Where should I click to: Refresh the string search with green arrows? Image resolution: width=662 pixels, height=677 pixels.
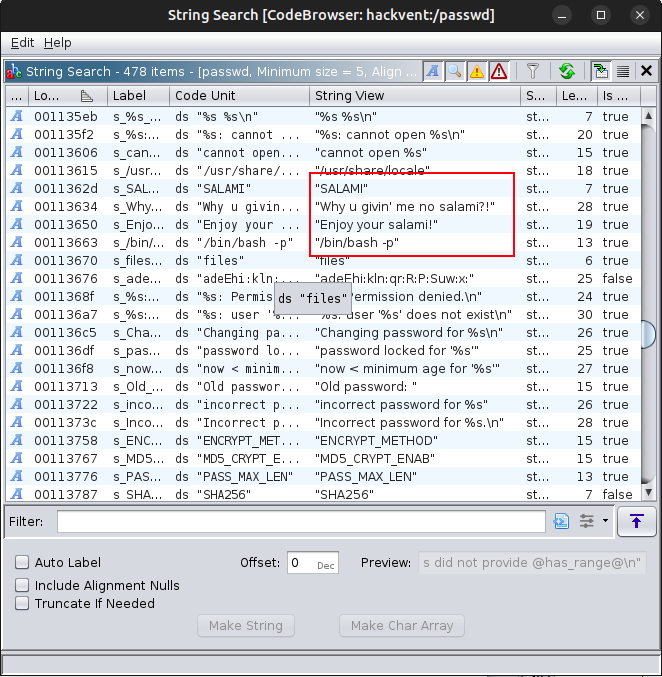coord(566,71)
